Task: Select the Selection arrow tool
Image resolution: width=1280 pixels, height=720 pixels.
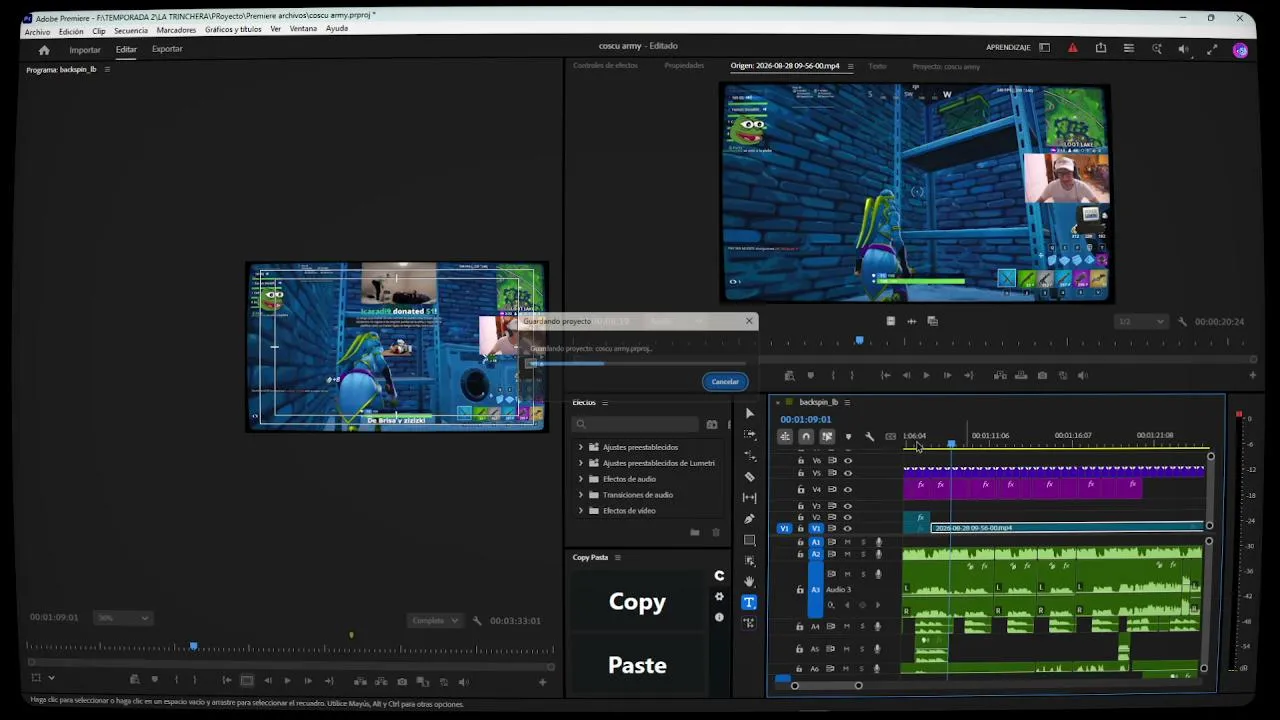Action: [750, 414]
